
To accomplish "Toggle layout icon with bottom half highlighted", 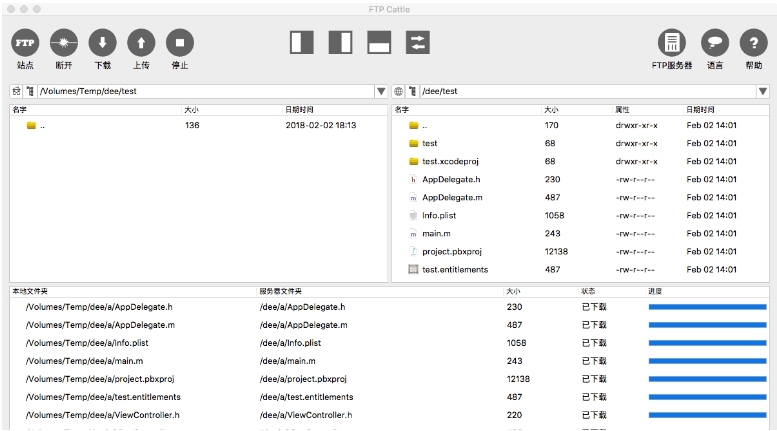I will pyautogui.click(x=379, y=42).
